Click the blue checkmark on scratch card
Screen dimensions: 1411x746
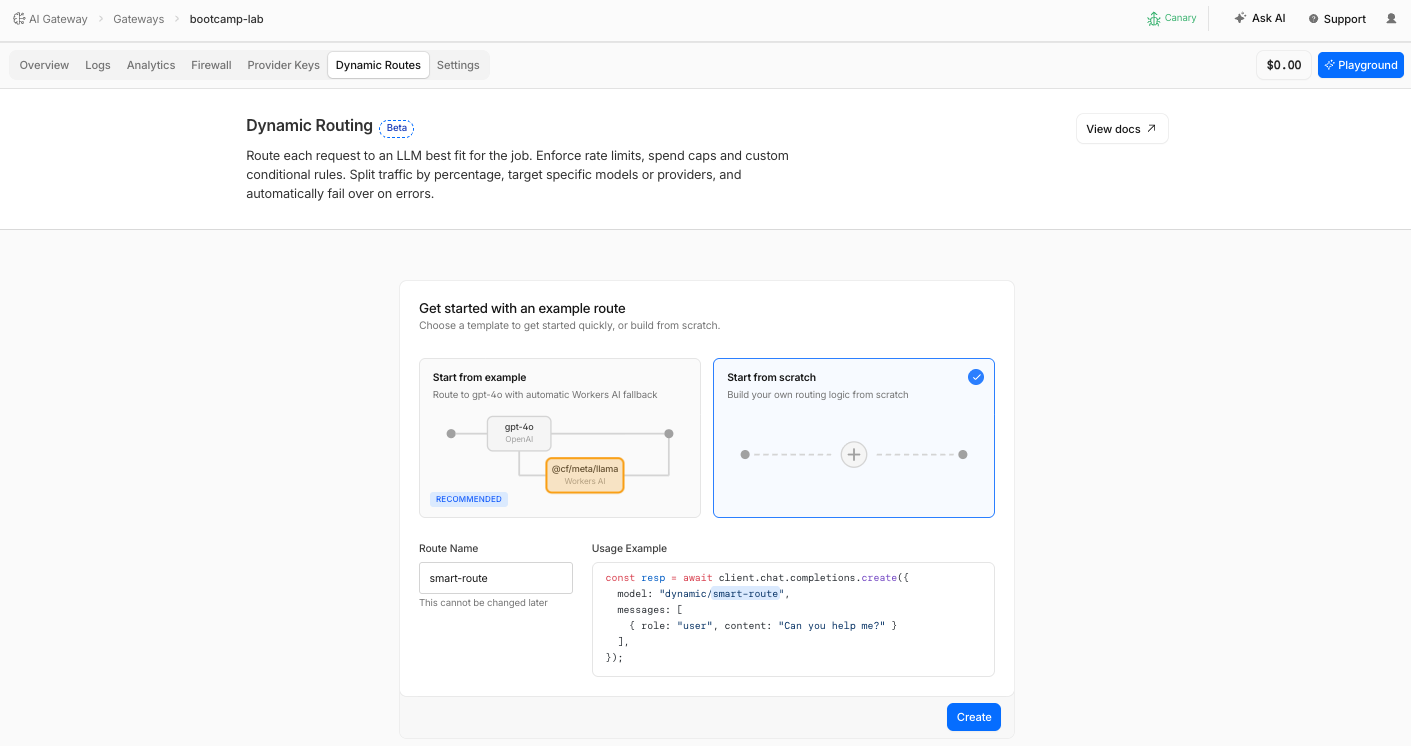pos(976,377)
